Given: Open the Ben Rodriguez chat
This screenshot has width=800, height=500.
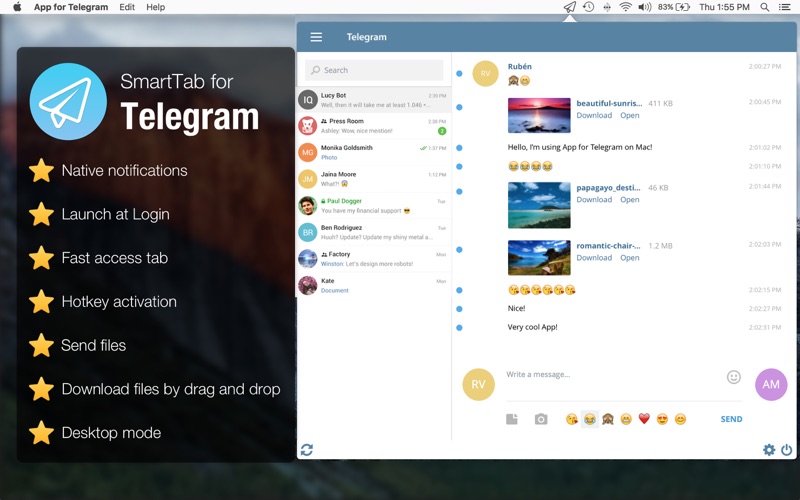Looking at the screenshot, I should [x=373, y=232].
